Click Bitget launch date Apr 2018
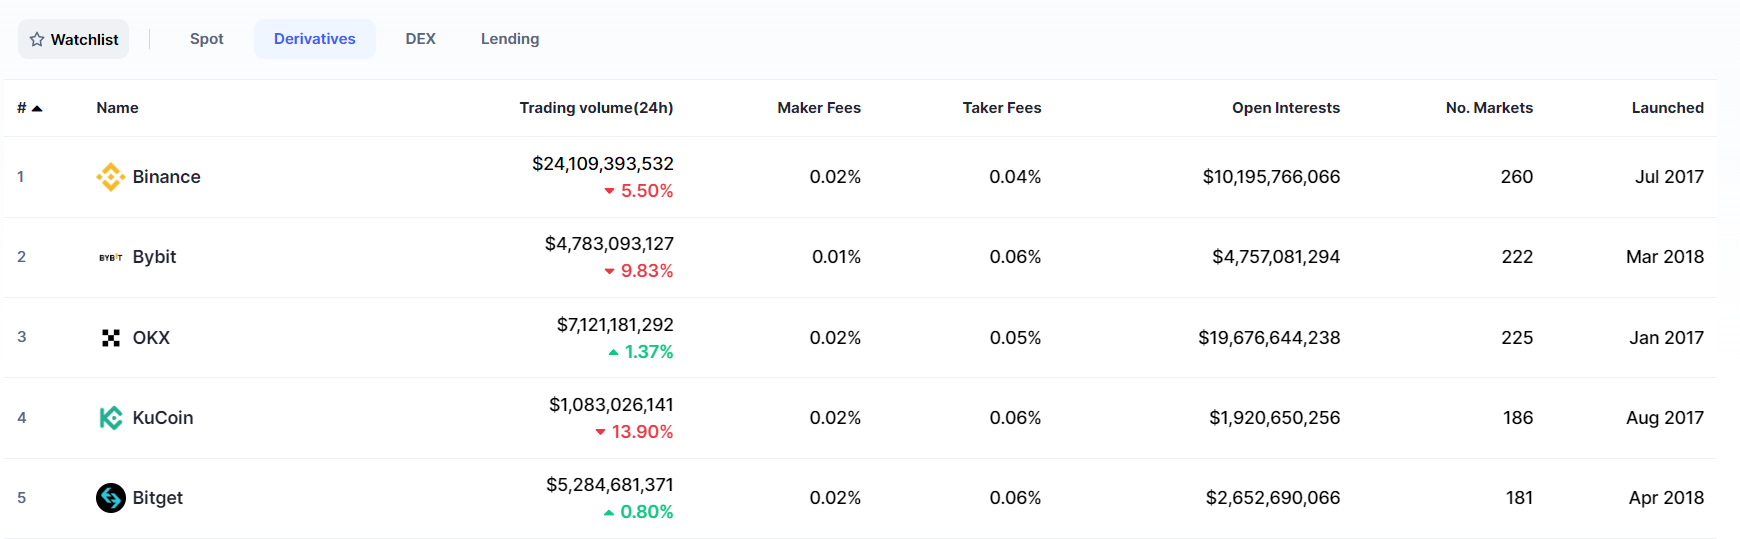This screenshot has width=1740, height=539. (x=1666, y=498)
